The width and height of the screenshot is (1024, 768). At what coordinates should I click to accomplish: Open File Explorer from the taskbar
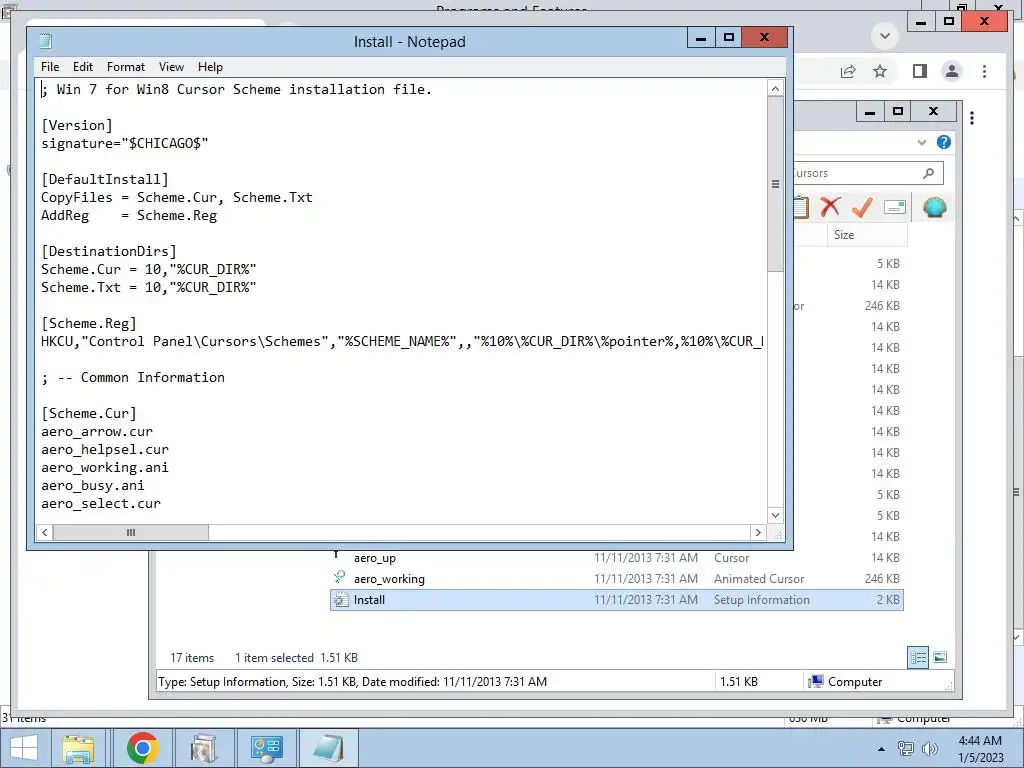pos(78,748)
